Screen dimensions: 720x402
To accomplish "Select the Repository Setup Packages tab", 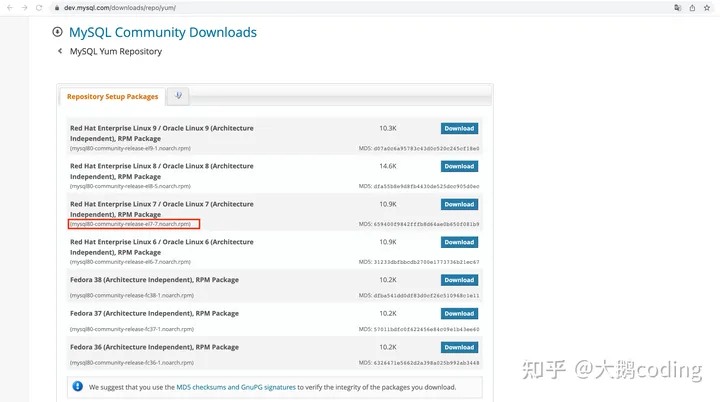I will click(113, 97).
